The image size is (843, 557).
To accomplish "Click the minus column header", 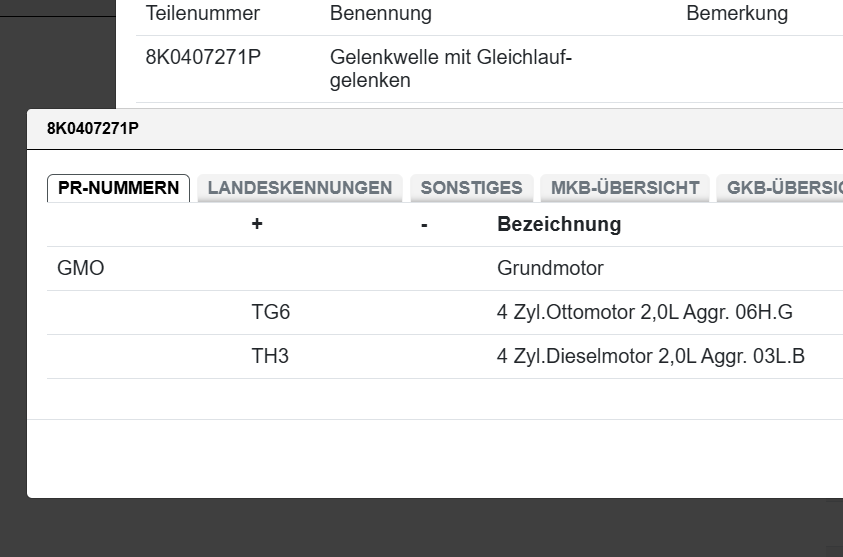I will 425,224.
